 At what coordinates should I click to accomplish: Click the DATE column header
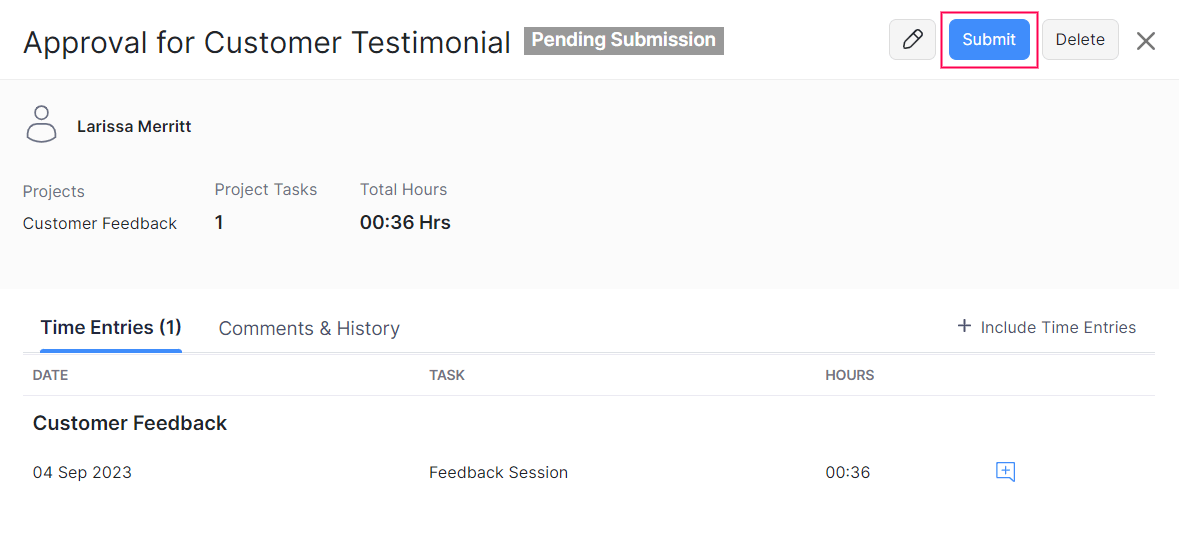[x=50, y=375]
